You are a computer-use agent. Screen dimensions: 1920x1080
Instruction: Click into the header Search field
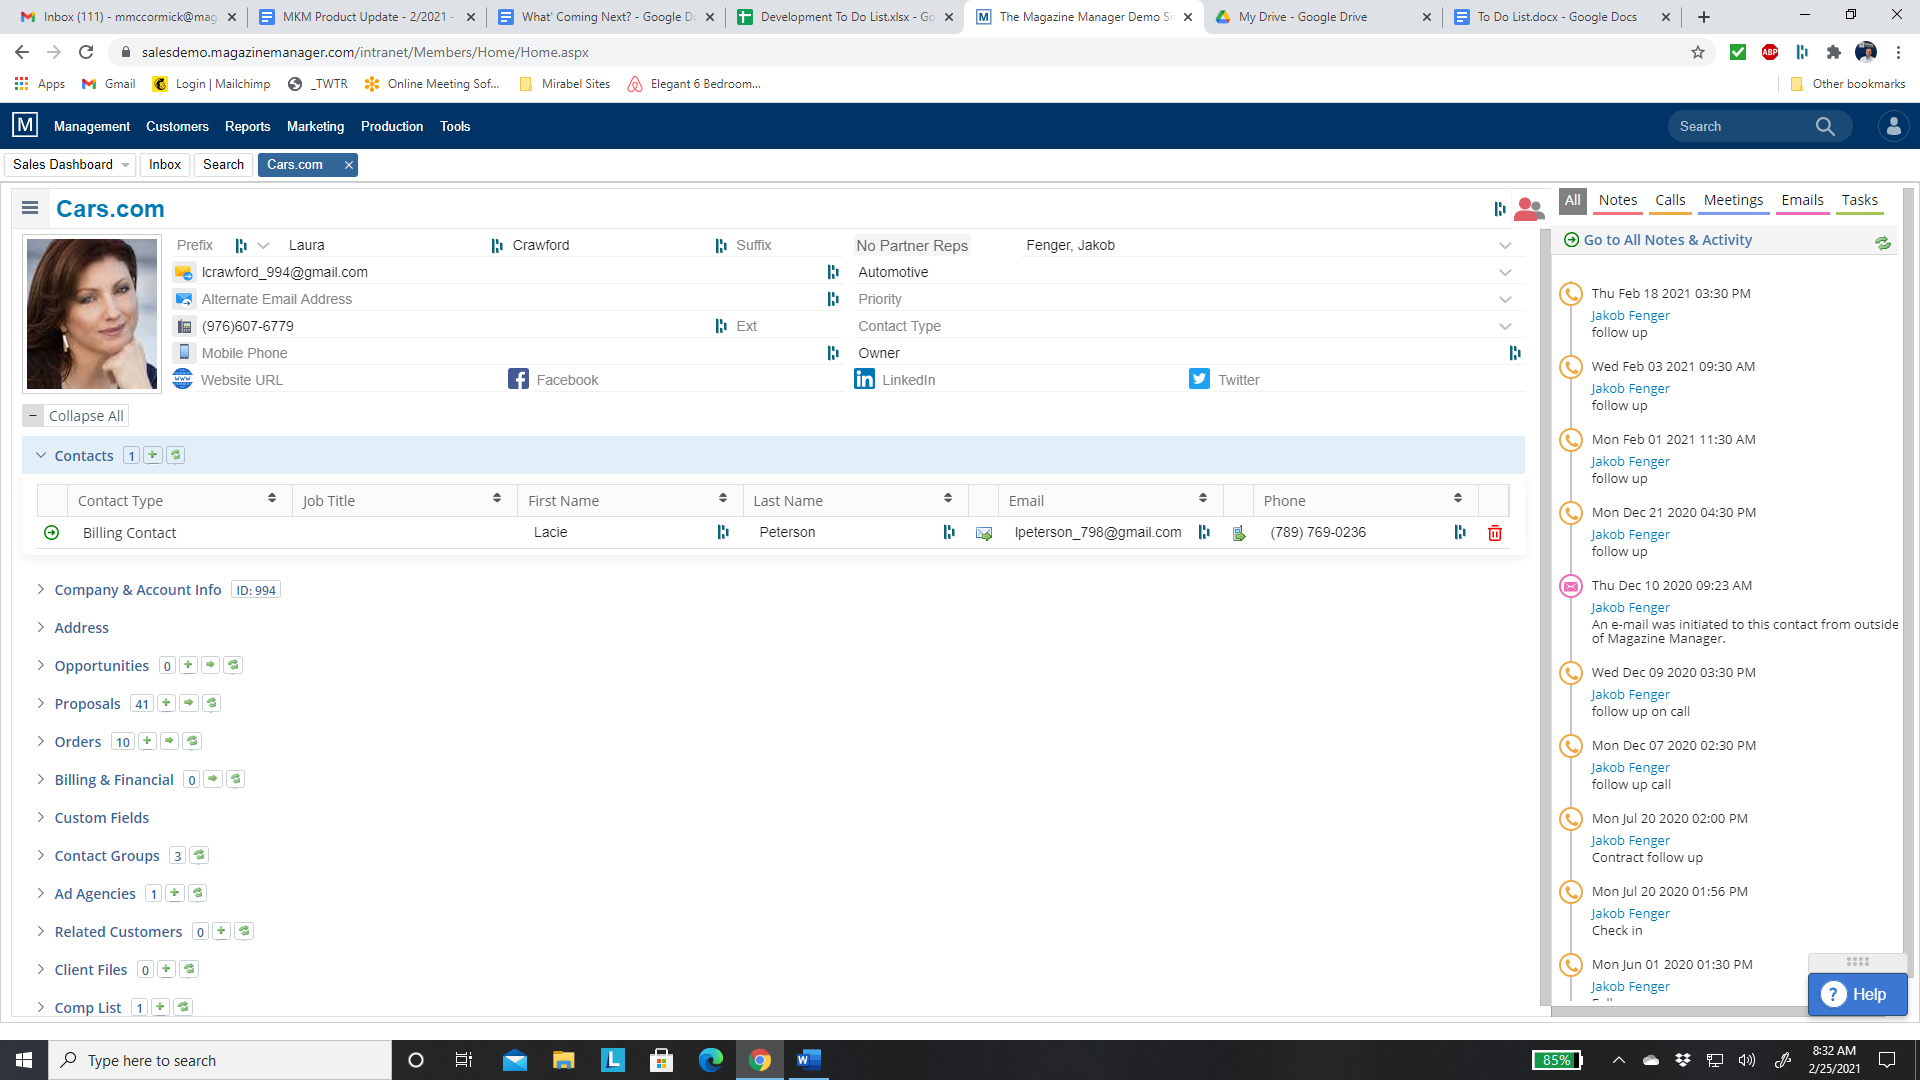tap(1741, 126)
